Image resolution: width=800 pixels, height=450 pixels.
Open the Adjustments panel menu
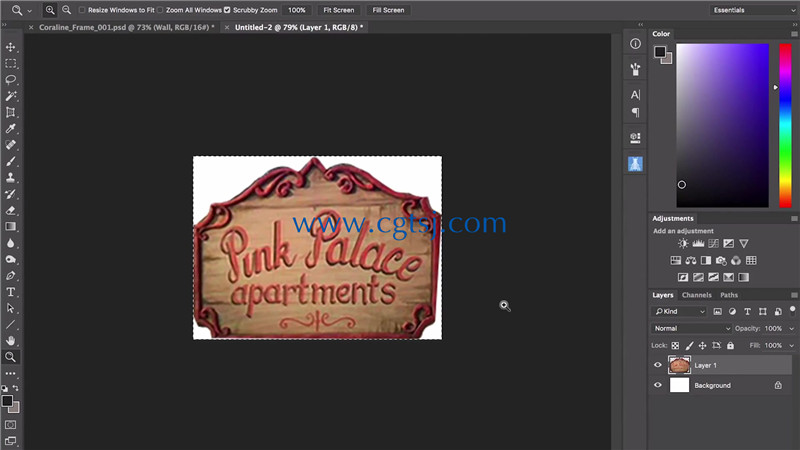click(x=794, y=218)
